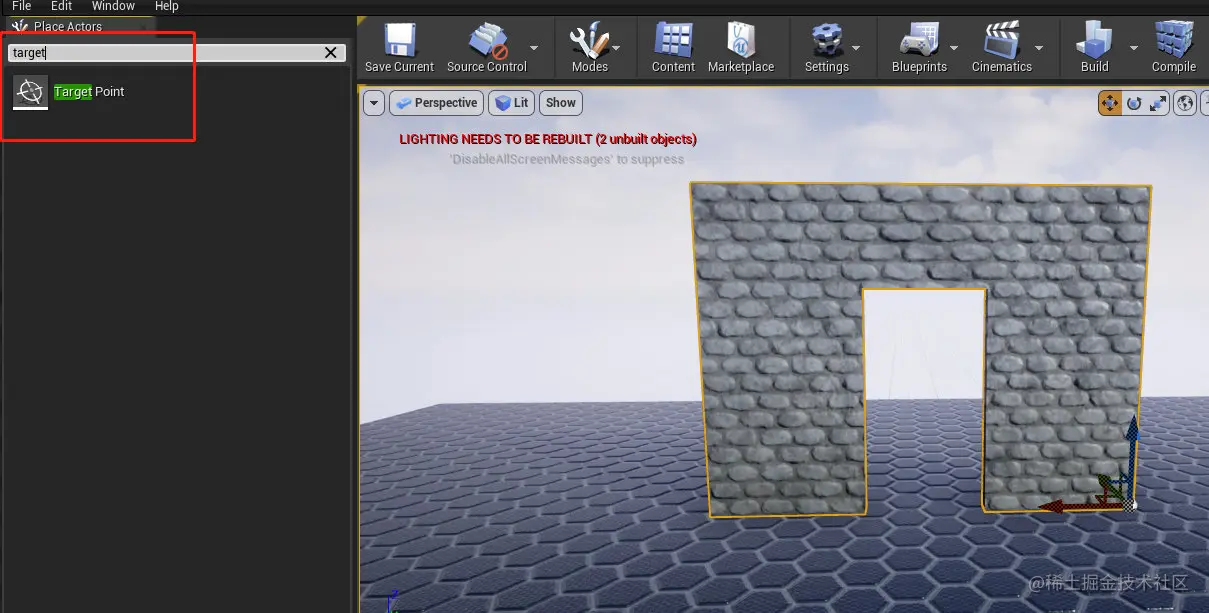Expand the Source Control dropdown arrow

[534, 48]
